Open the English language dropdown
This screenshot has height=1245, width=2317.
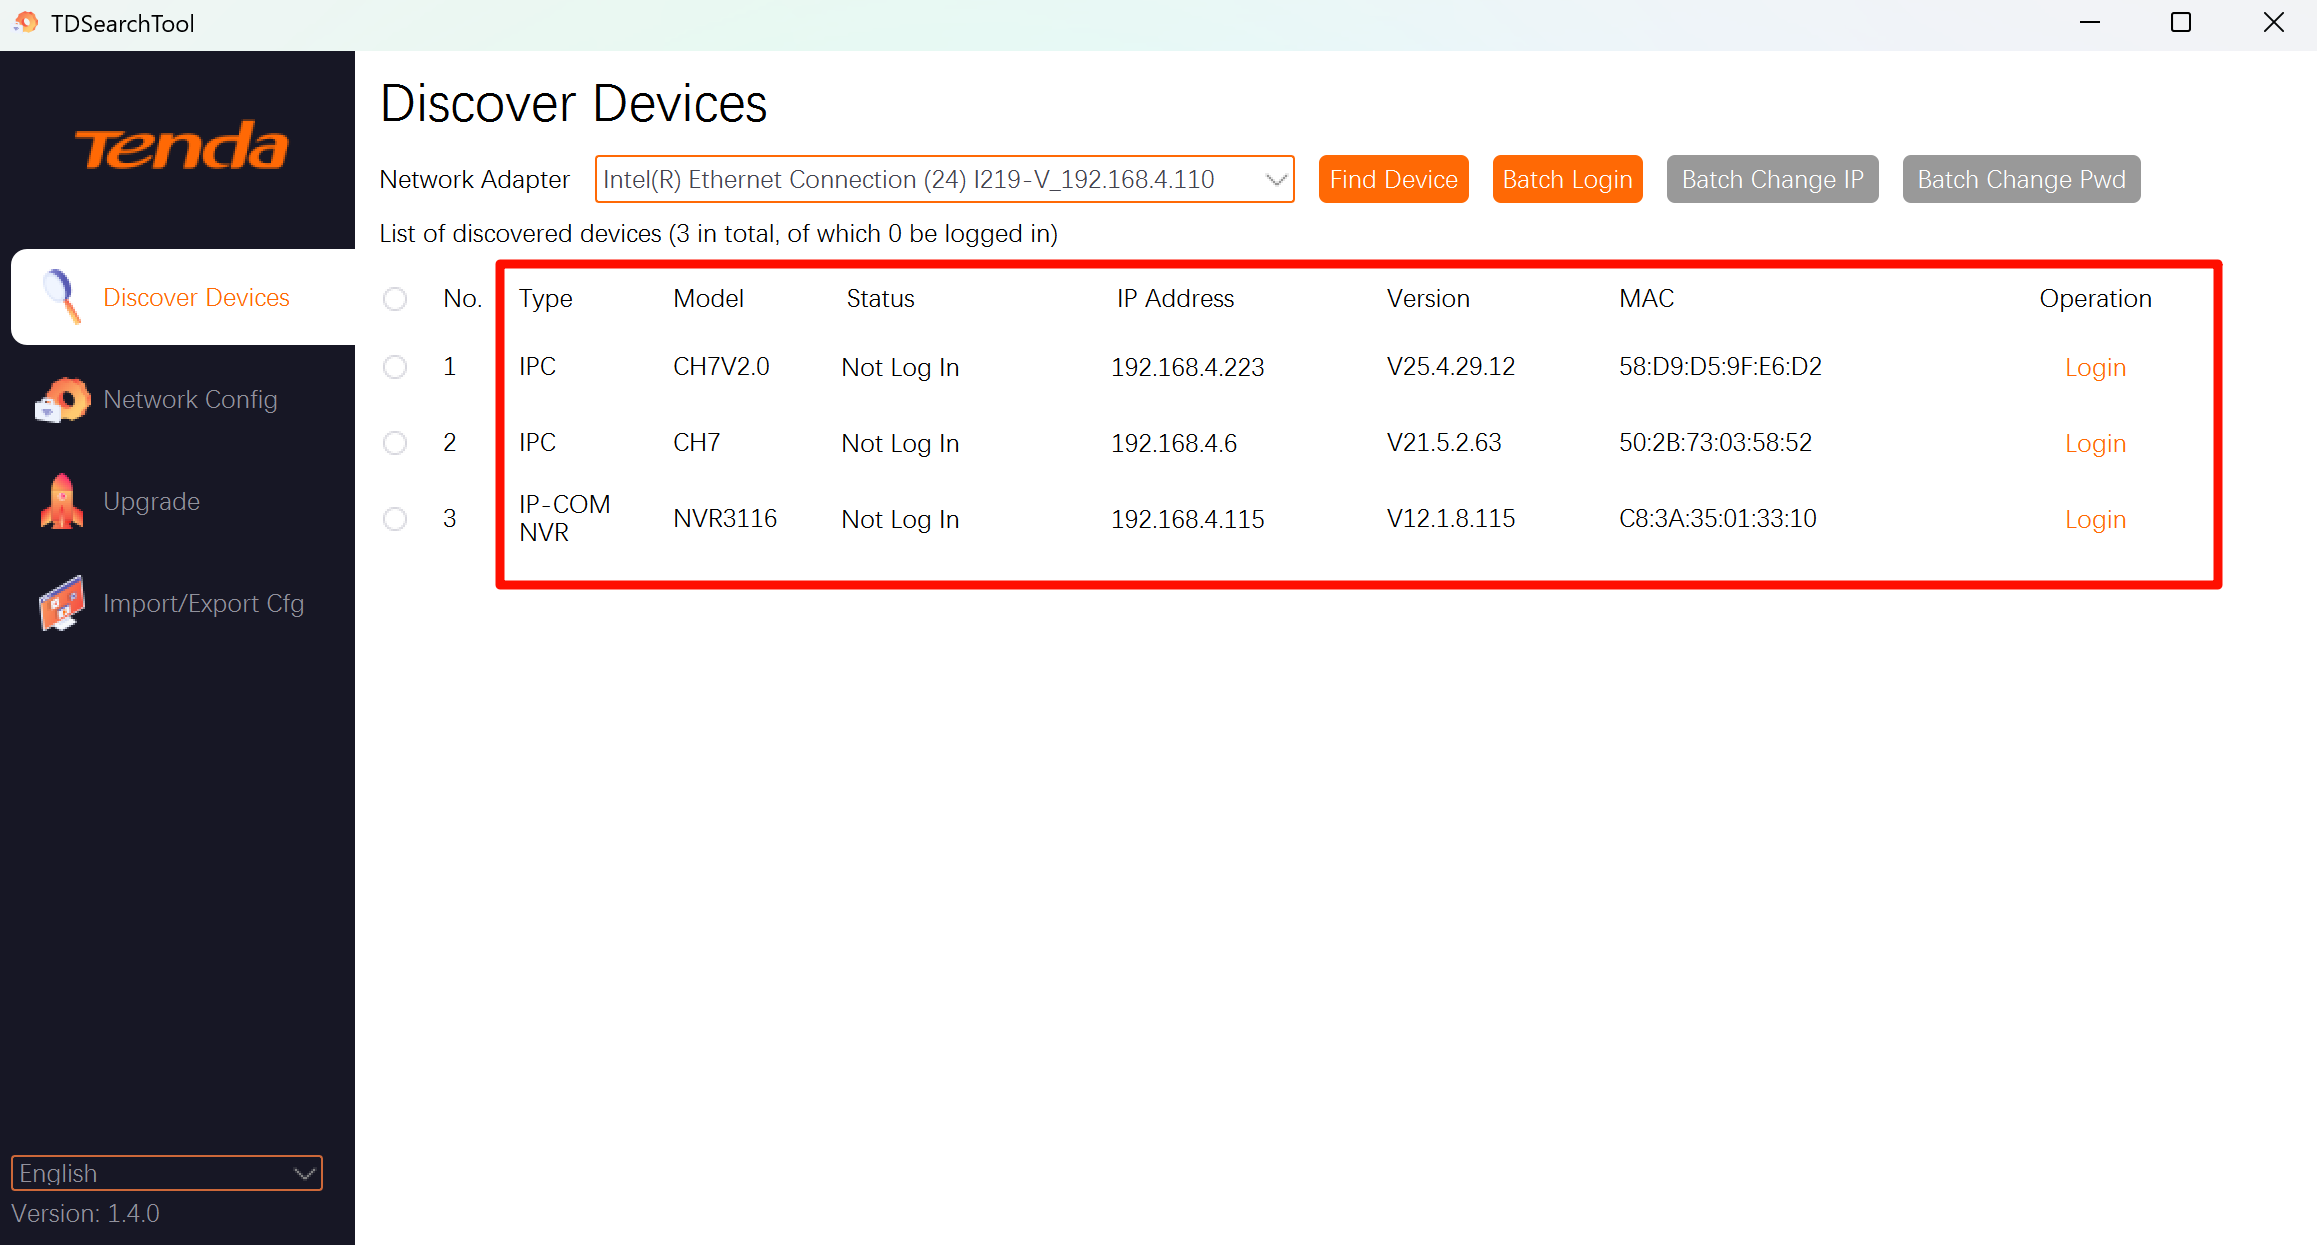[x=166, y=1173]
